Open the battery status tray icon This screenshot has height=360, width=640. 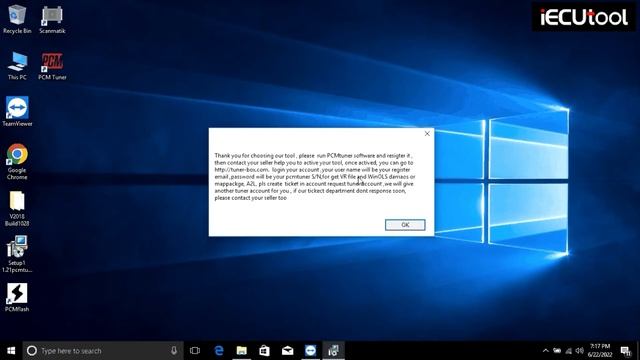[557, 351]
